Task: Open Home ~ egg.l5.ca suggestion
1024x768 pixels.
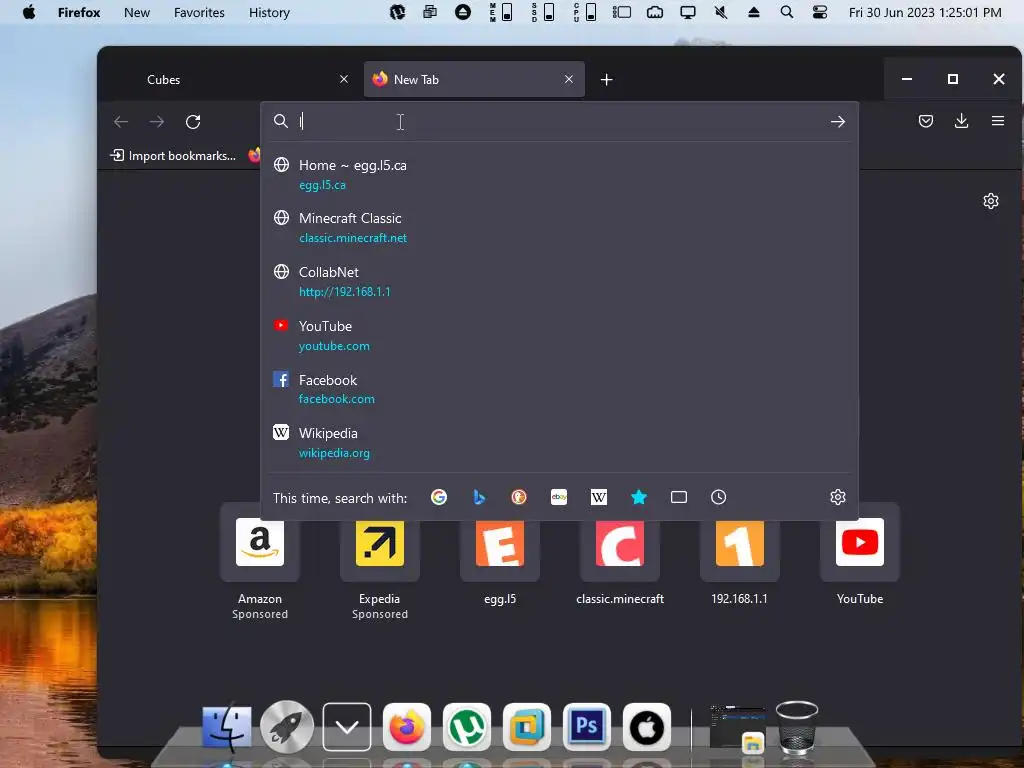Action: pos(559,175)
